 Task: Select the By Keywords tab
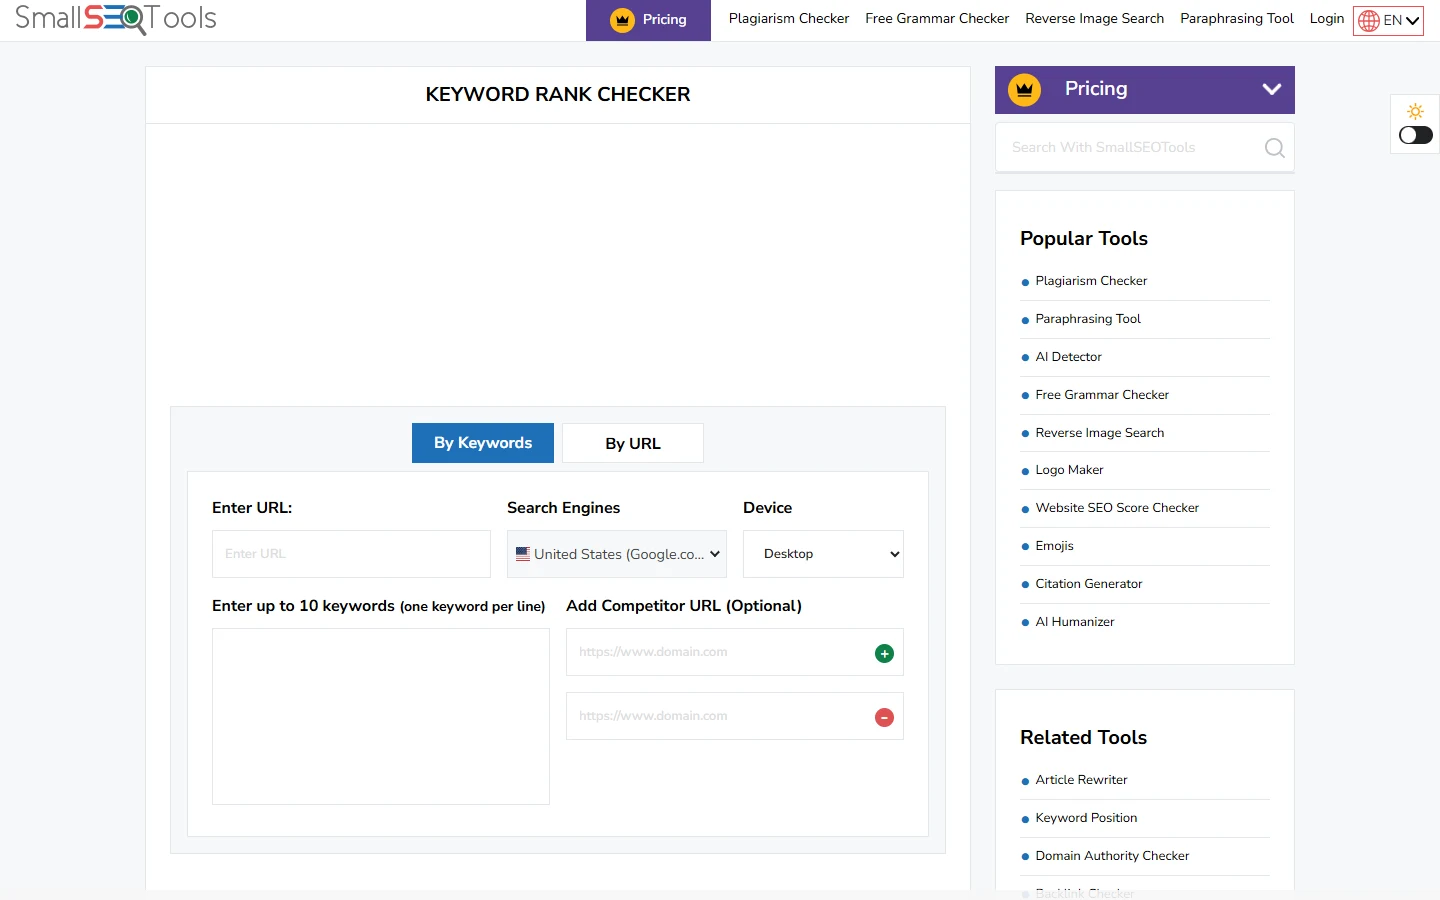(x=483, y=443)
